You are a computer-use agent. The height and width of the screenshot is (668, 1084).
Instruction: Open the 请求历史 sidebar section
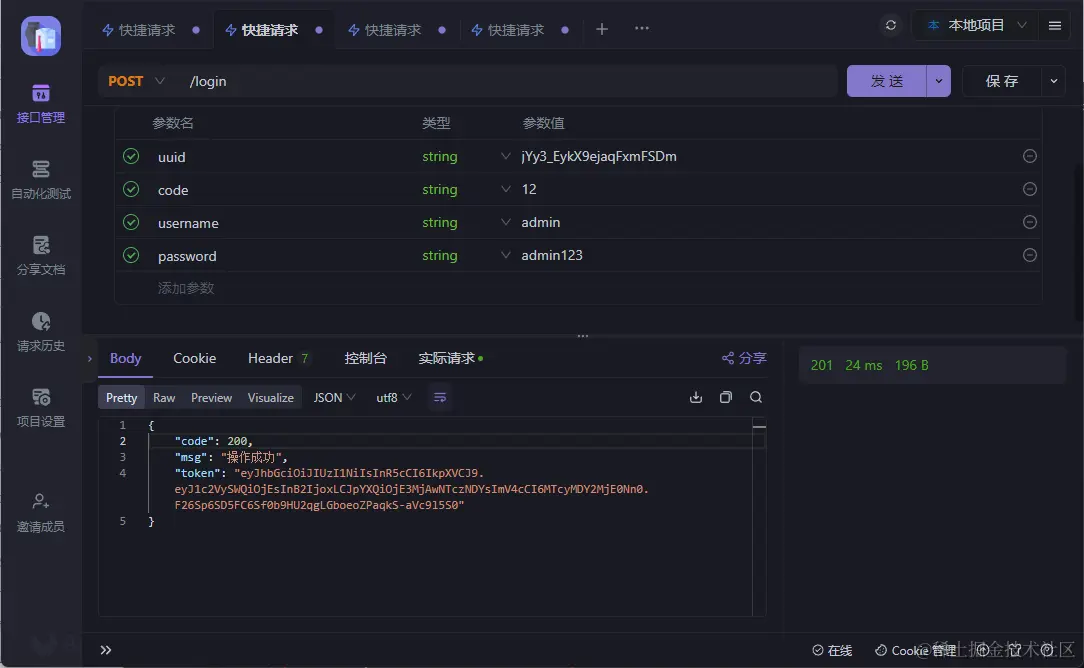click(41, 332)
